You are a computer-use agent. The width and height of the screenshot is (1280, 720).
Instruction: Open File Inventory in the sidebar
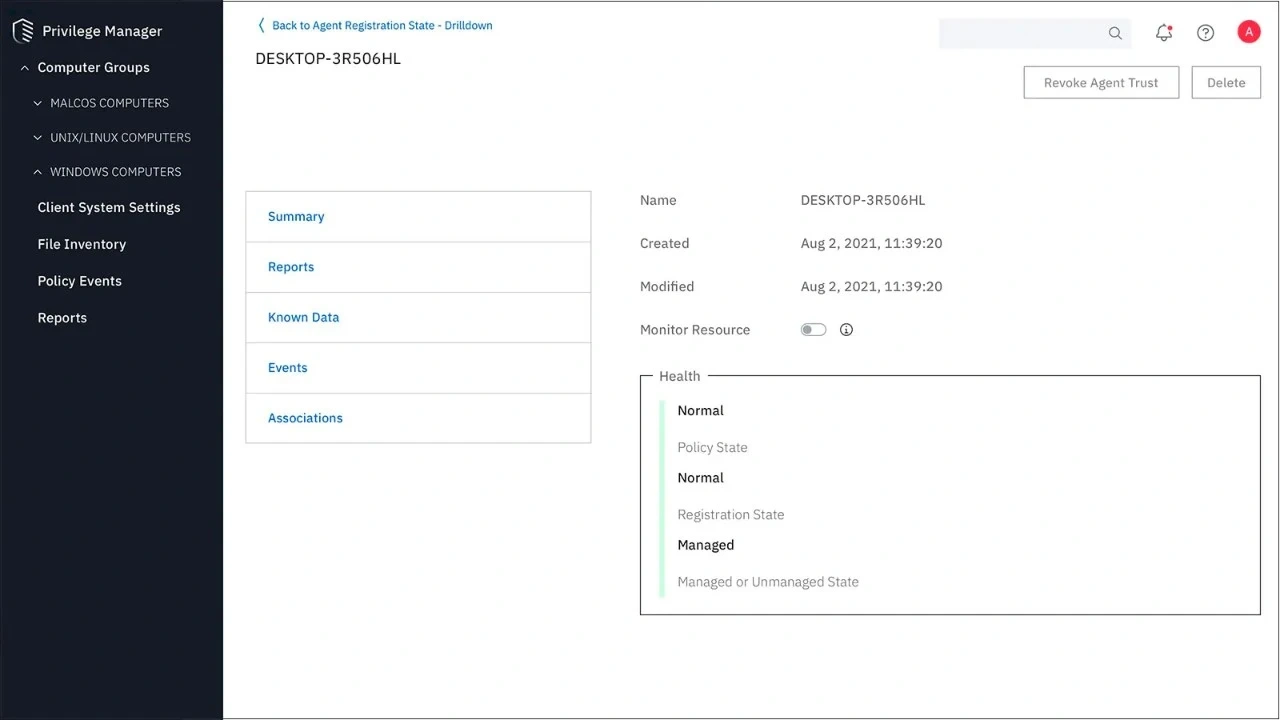tap(82, 244)
